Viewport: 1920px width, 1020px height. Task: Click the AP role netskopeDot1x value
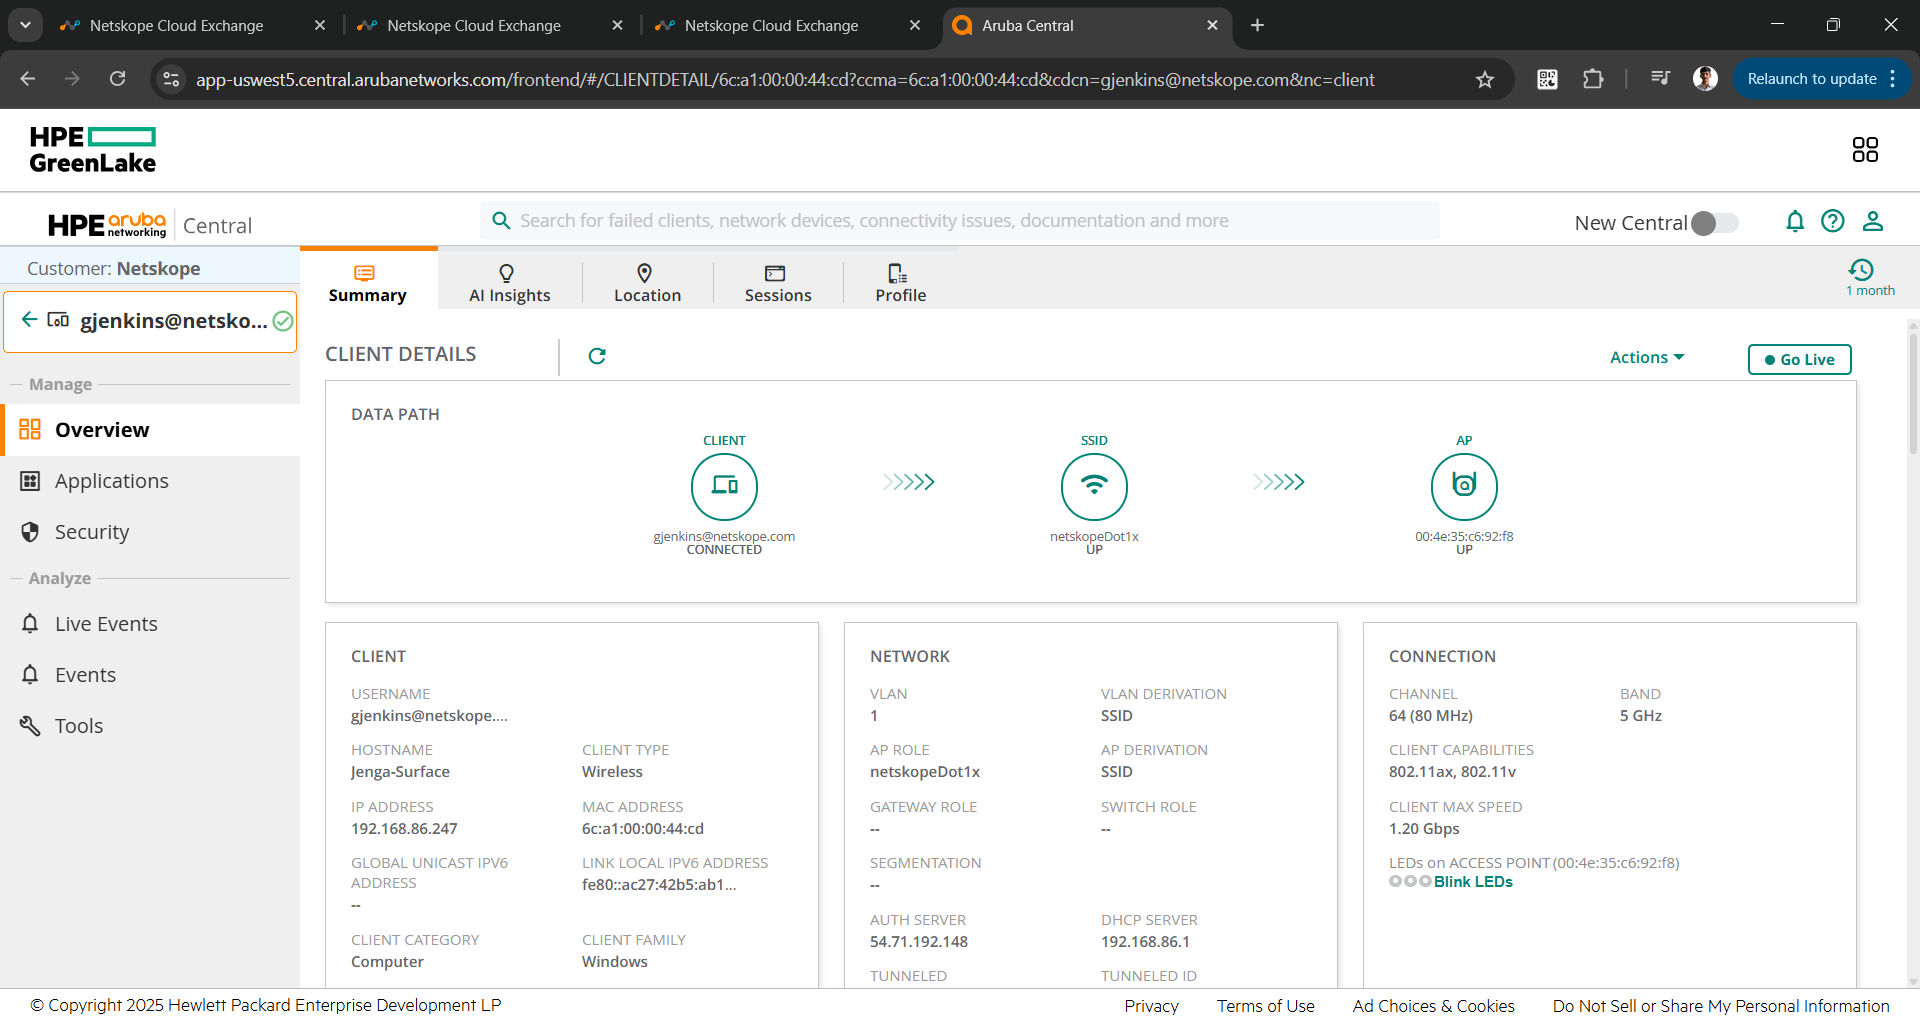tap(925, 772)
